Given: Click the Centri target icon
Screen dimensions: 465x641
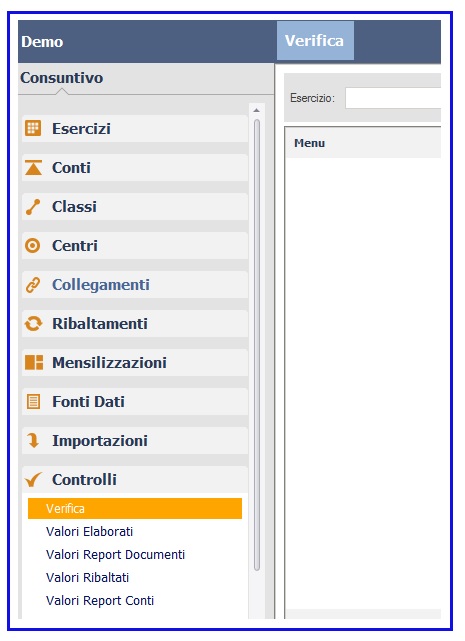Looking at the screenshot, I should click(33, 246).
